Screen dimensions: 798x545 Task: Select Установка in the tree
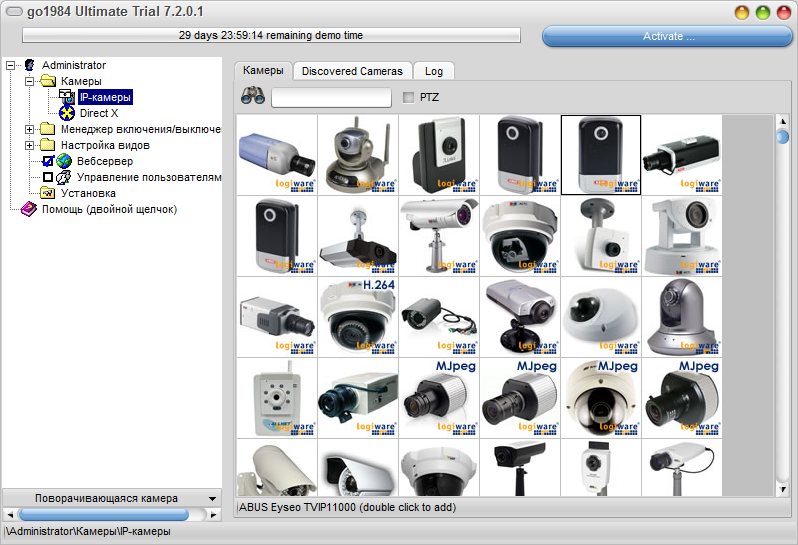tap(88, 193)
